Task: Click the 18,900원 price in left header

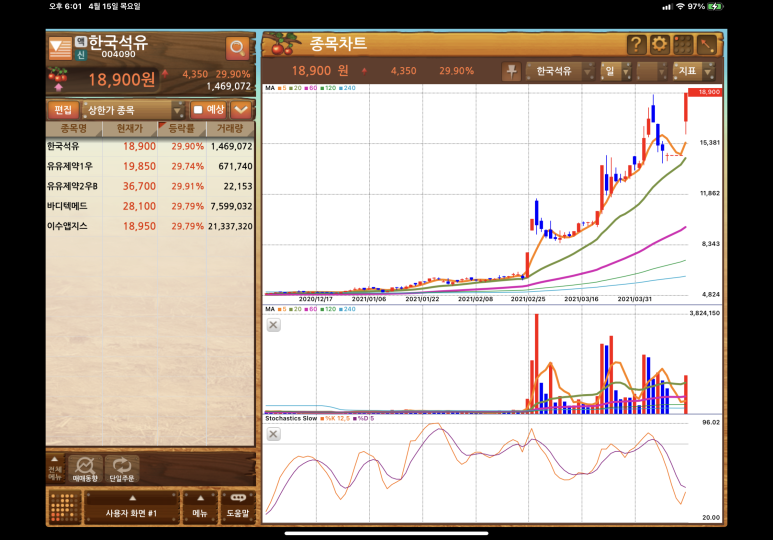Action: click(122, 79)
